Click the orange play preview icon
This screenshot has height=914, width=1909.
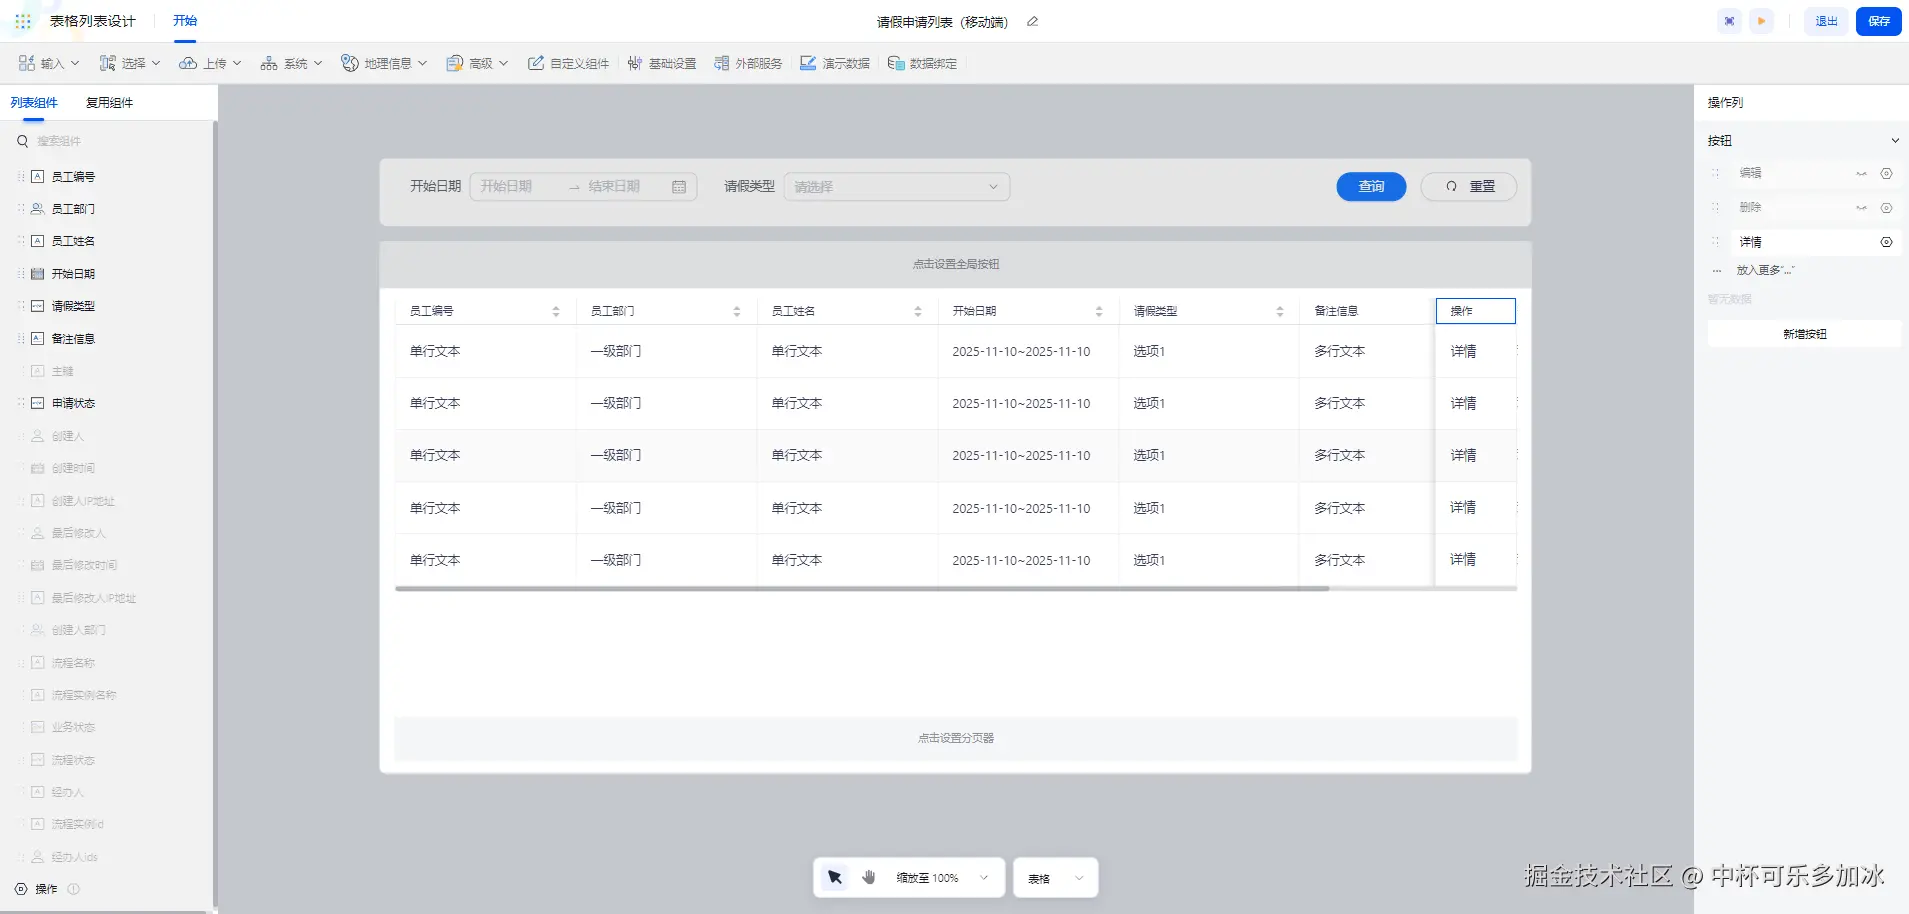tap(1761, 21)
